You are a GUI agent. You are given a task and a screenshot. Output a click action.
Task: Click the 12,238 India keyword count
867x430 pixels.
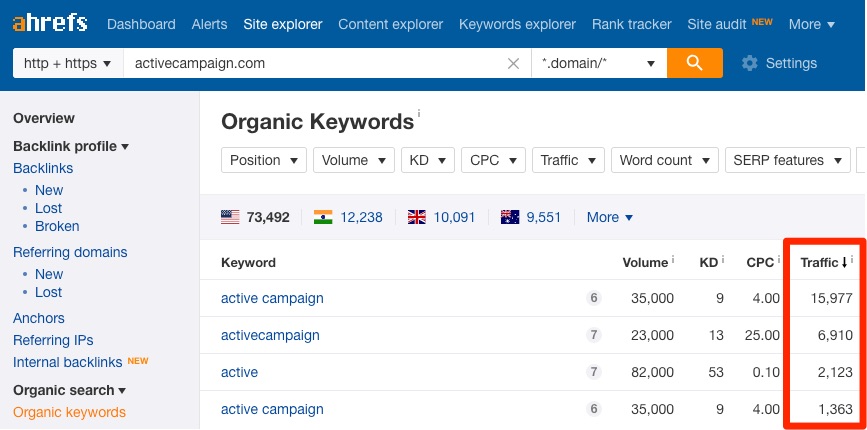[361, 217]
